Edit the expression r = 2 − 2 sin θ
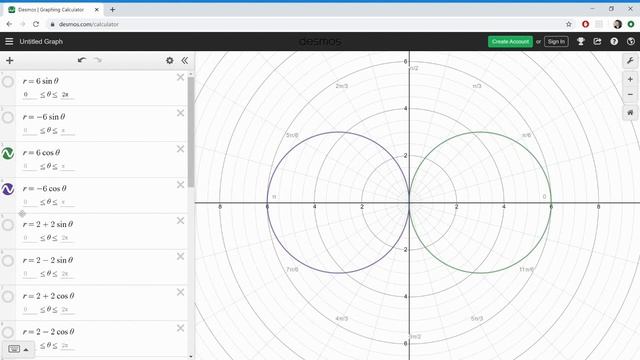The image size is (640, 360). (x=48, y=260)
